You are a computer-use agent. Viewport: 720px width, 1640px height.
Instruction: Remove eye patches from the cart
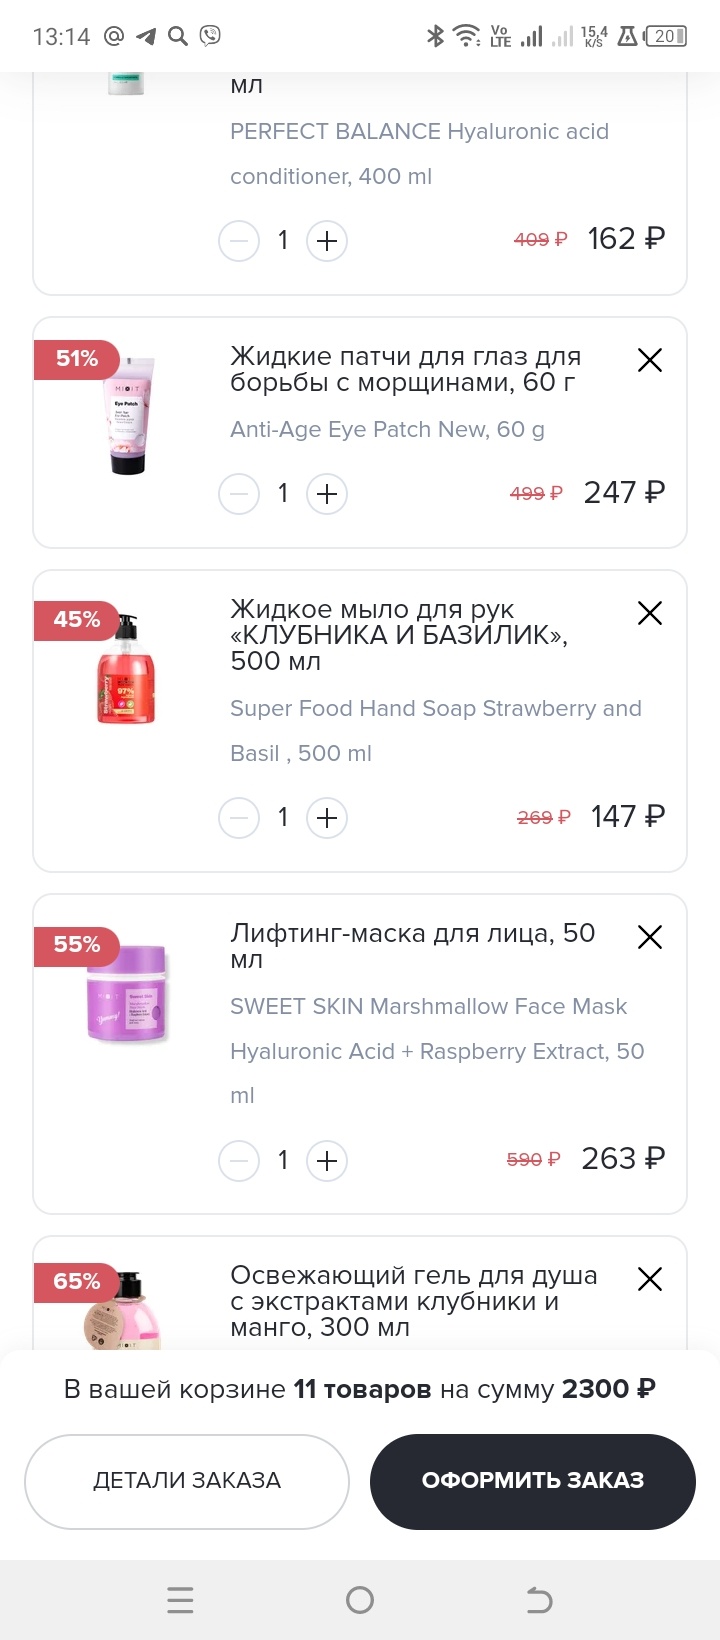[x=650, y=360]
